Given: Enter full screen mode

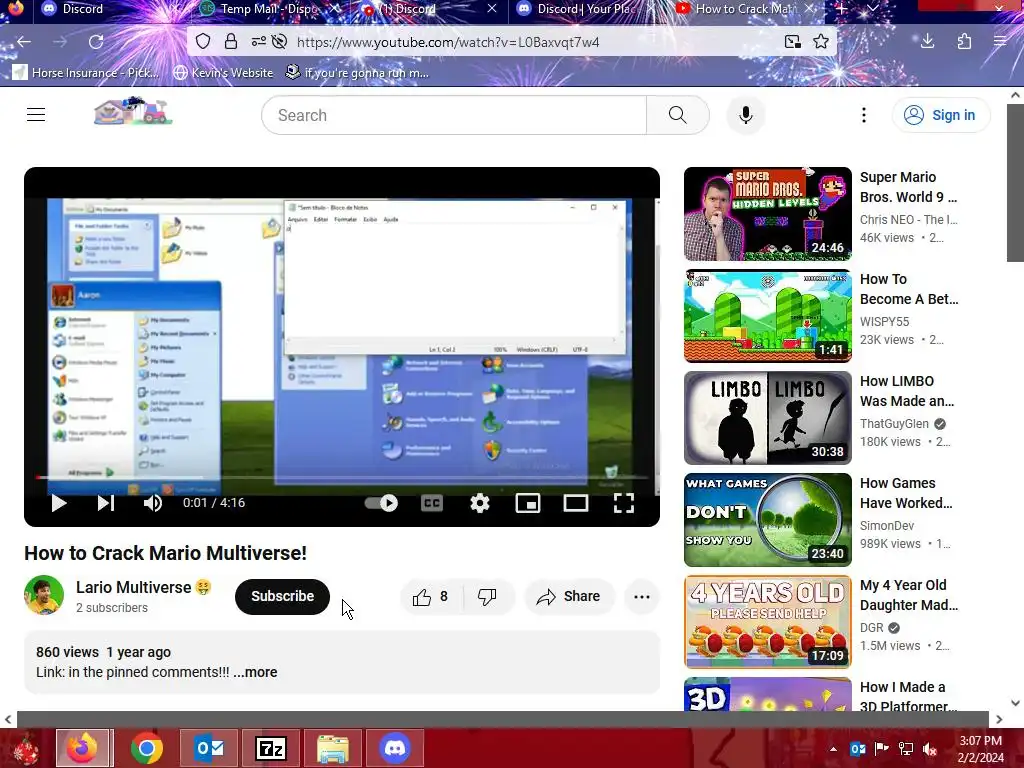Looking at the screenshot, I should [x=624, y=503].
